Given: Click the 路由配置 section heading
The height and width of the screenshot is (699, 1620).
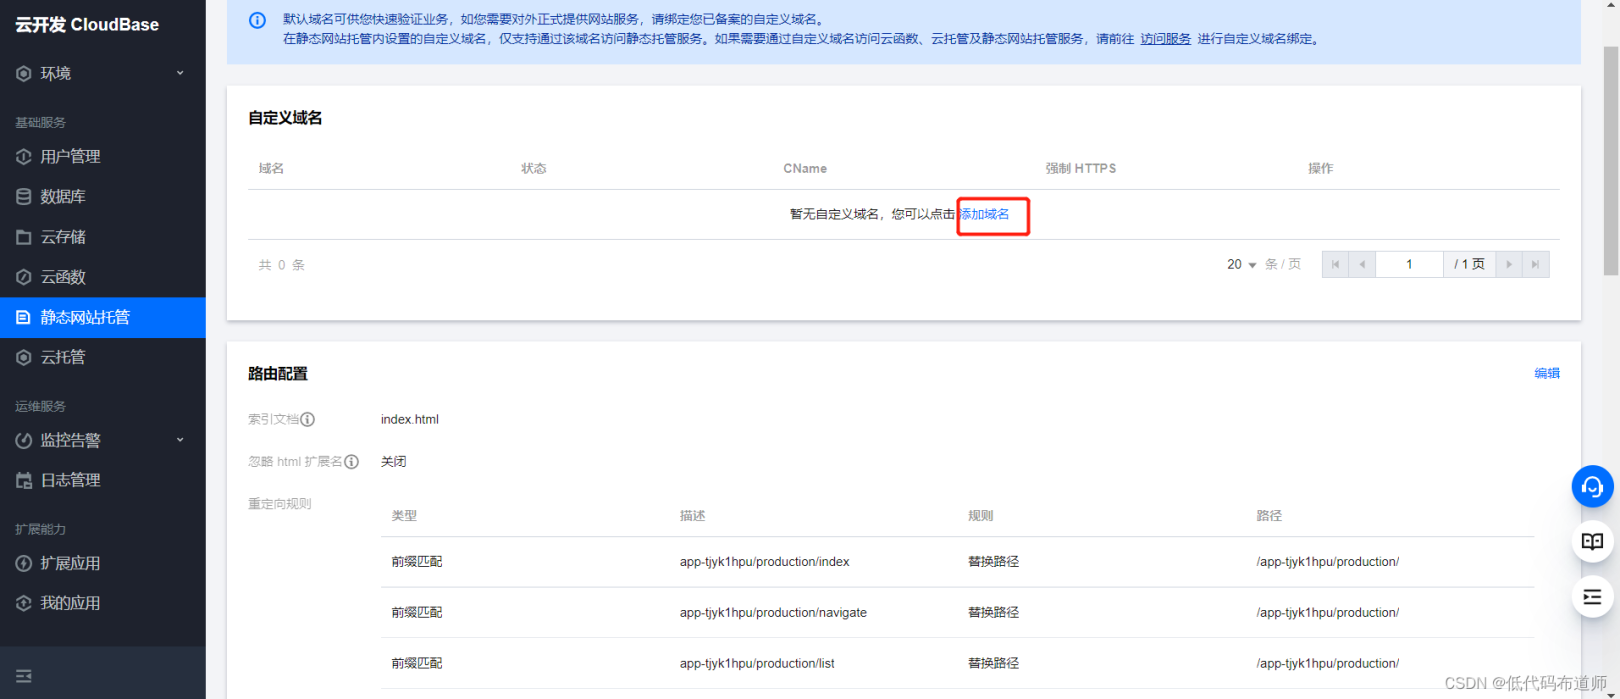Looking at the screenshot, I should (x=278, y=374).
